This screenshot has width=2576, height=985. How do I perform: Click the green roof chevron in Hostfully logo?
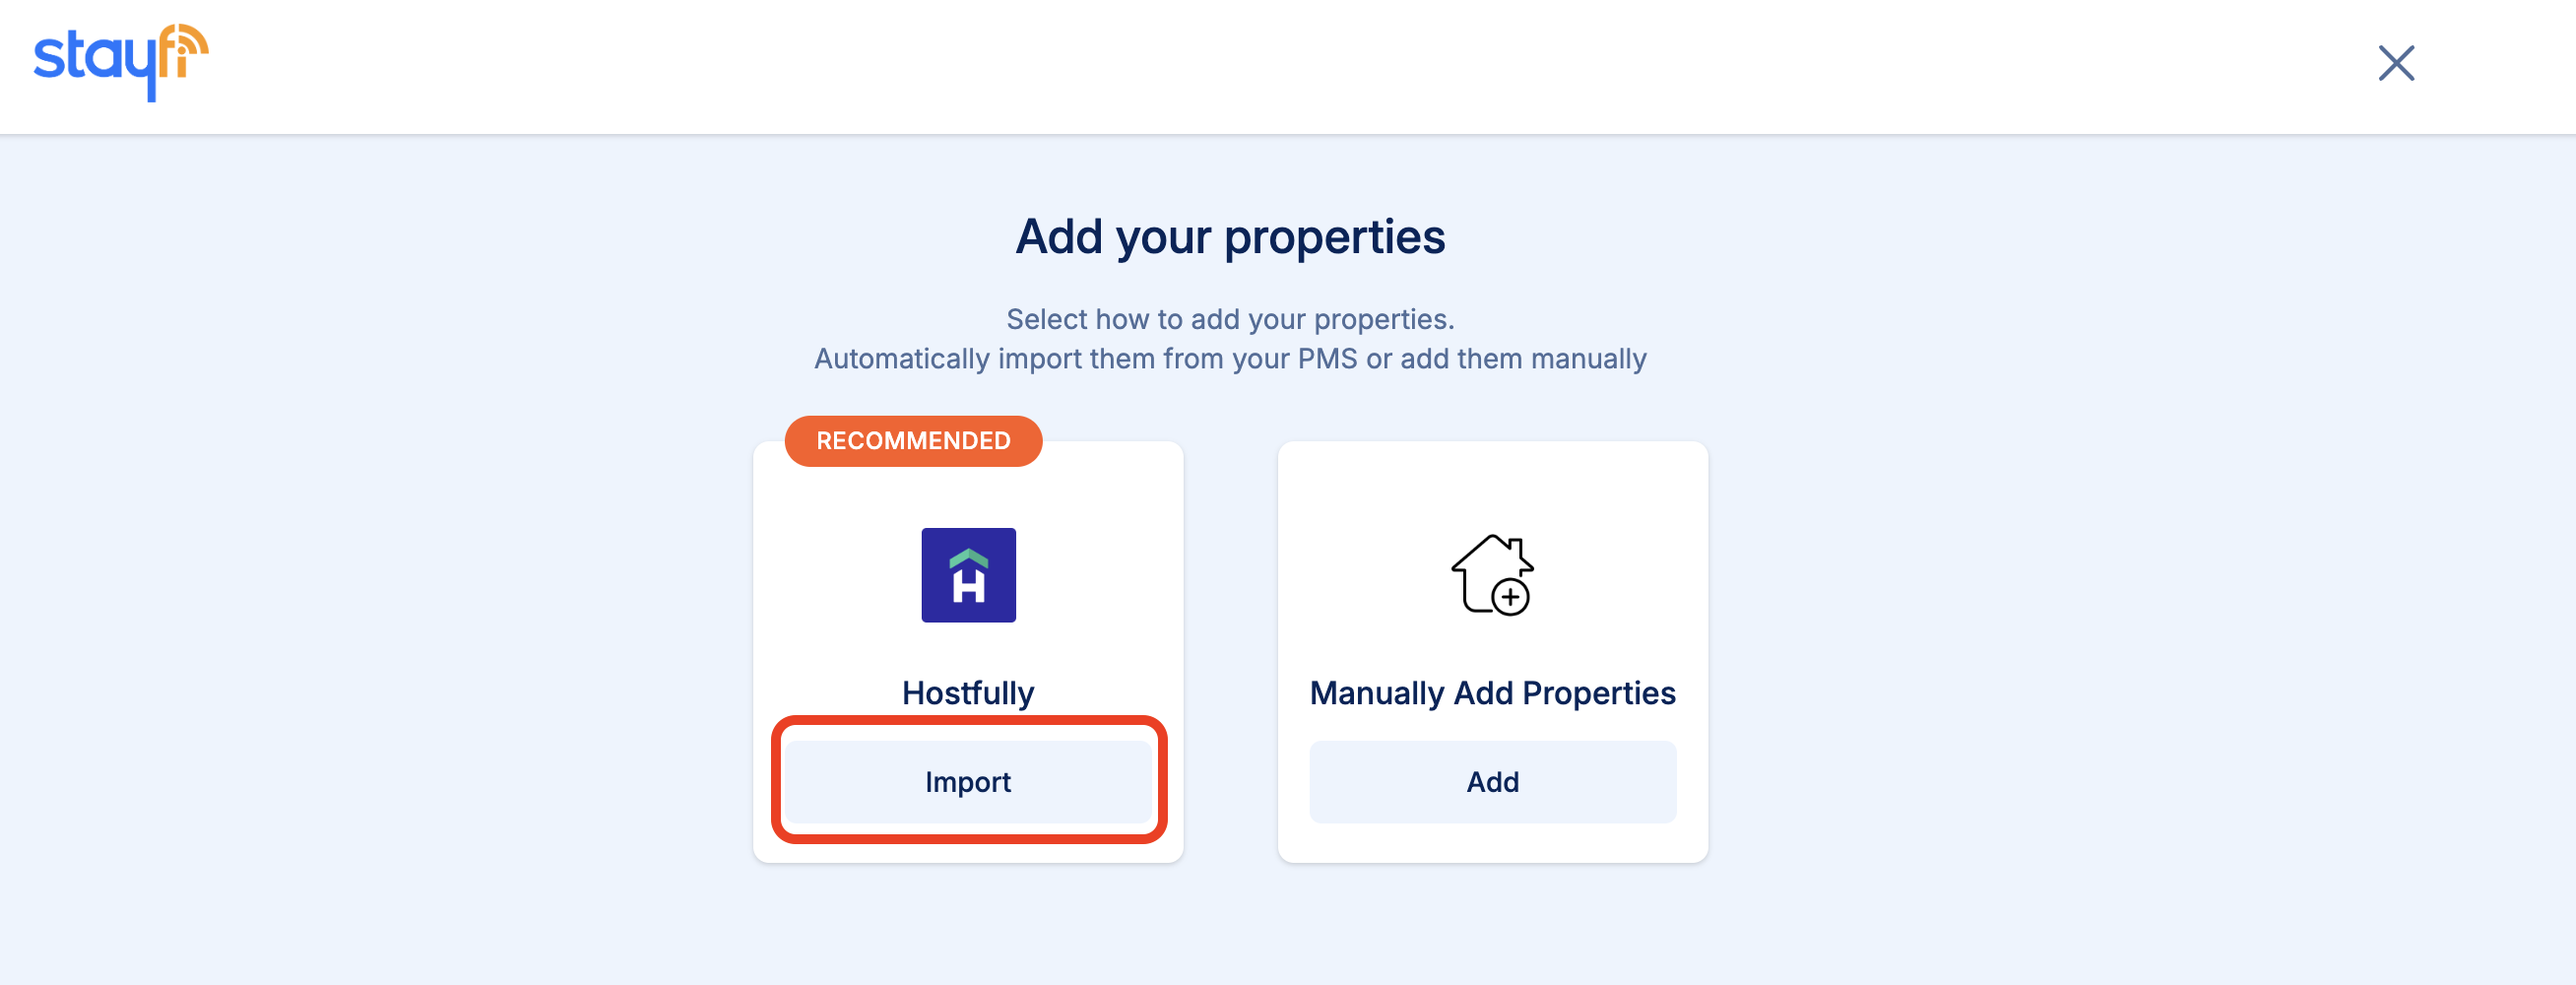[x=968, y=558]
